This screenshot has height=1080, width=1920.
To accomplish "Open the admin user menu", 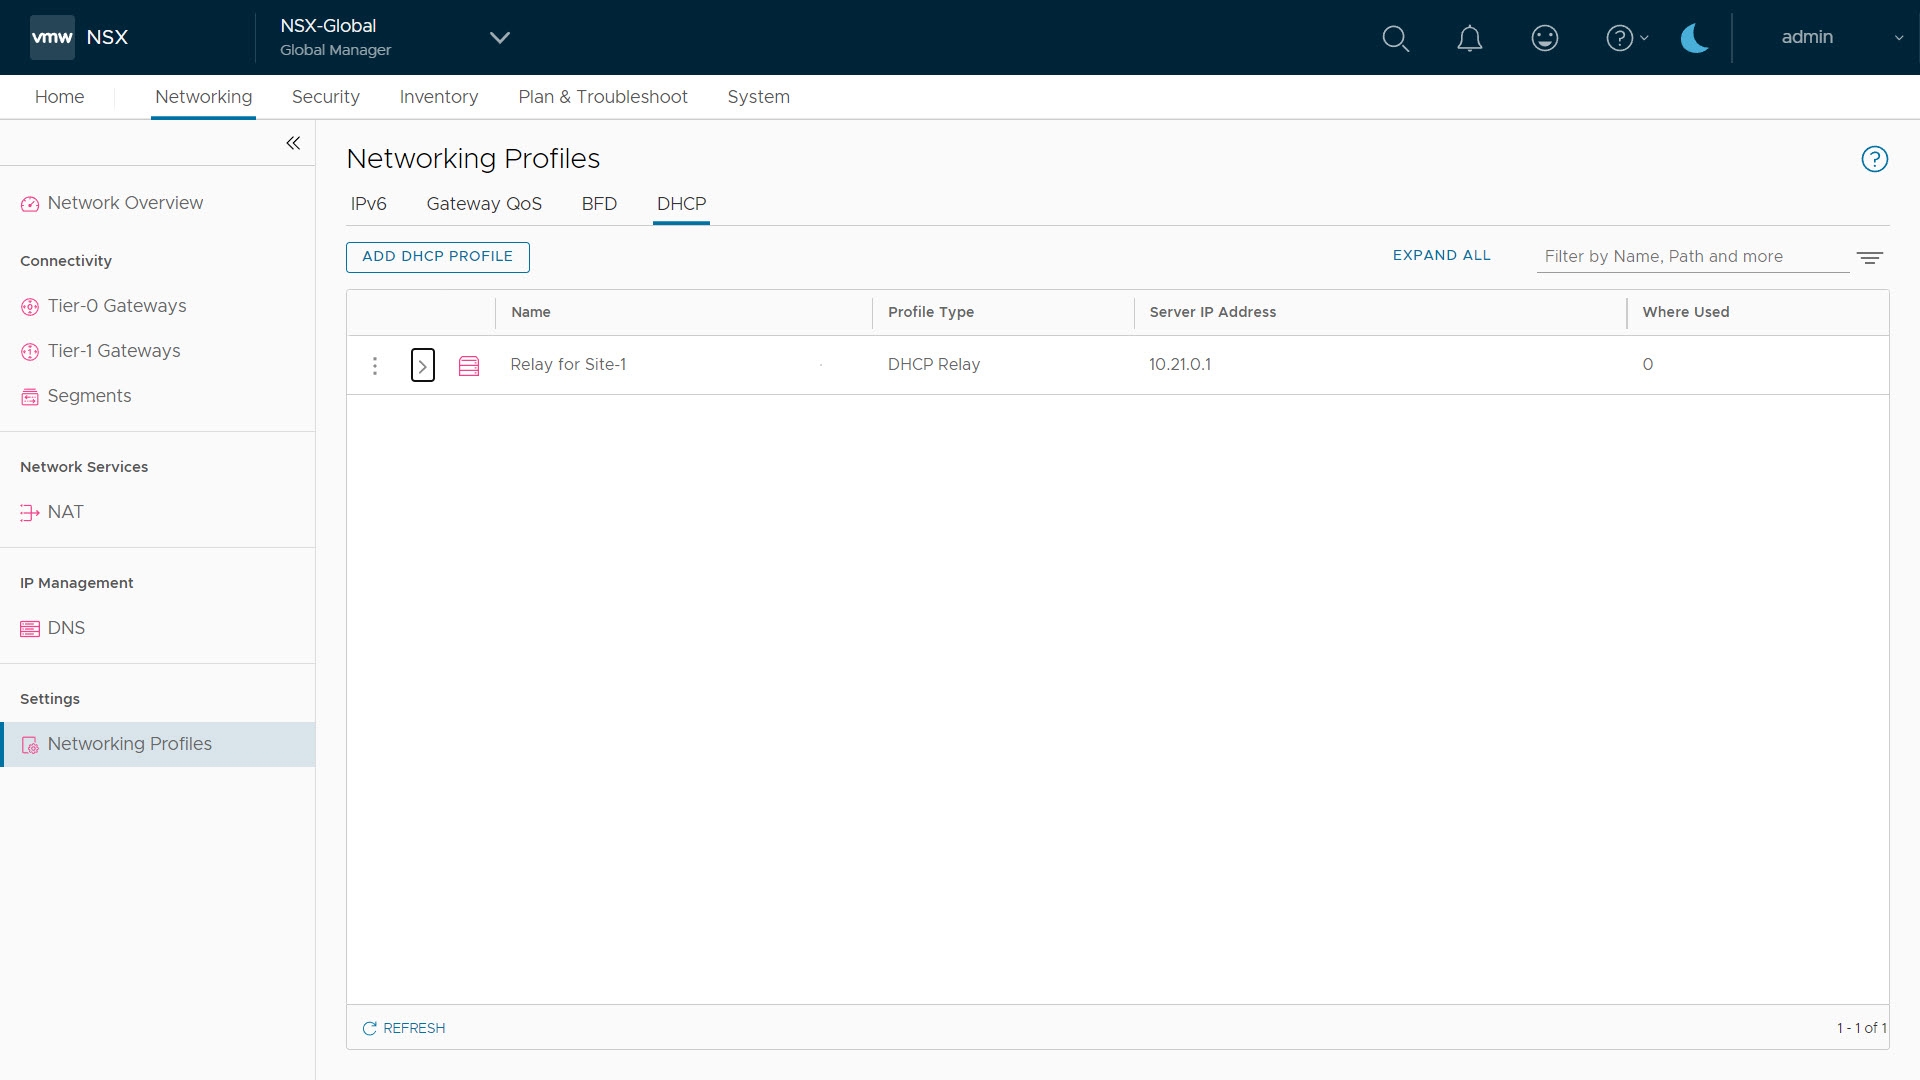I will click(x=1840, y=38).
